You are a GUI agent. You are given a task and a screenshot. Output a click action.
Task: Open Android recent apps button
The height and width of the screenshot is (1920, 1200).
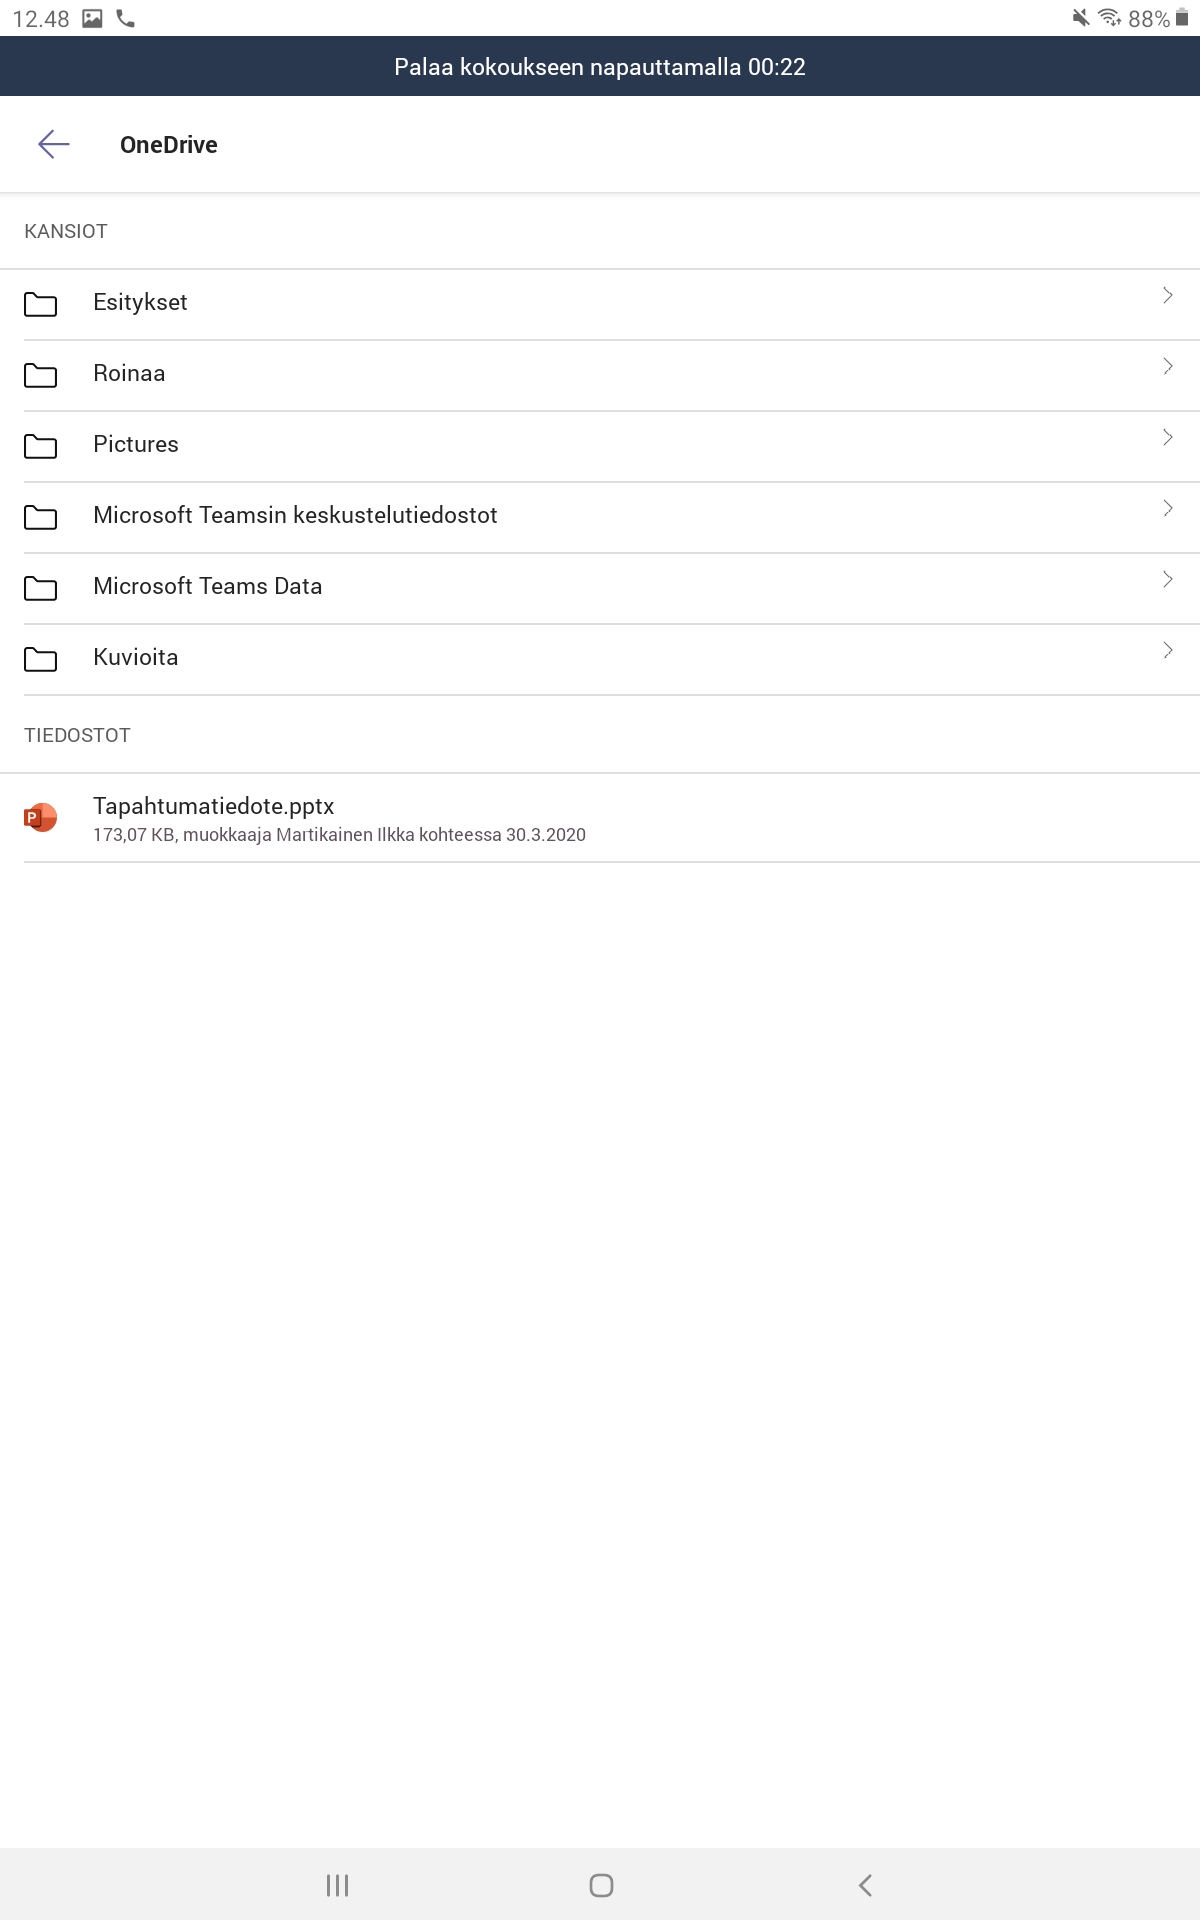click(337, 1885)
